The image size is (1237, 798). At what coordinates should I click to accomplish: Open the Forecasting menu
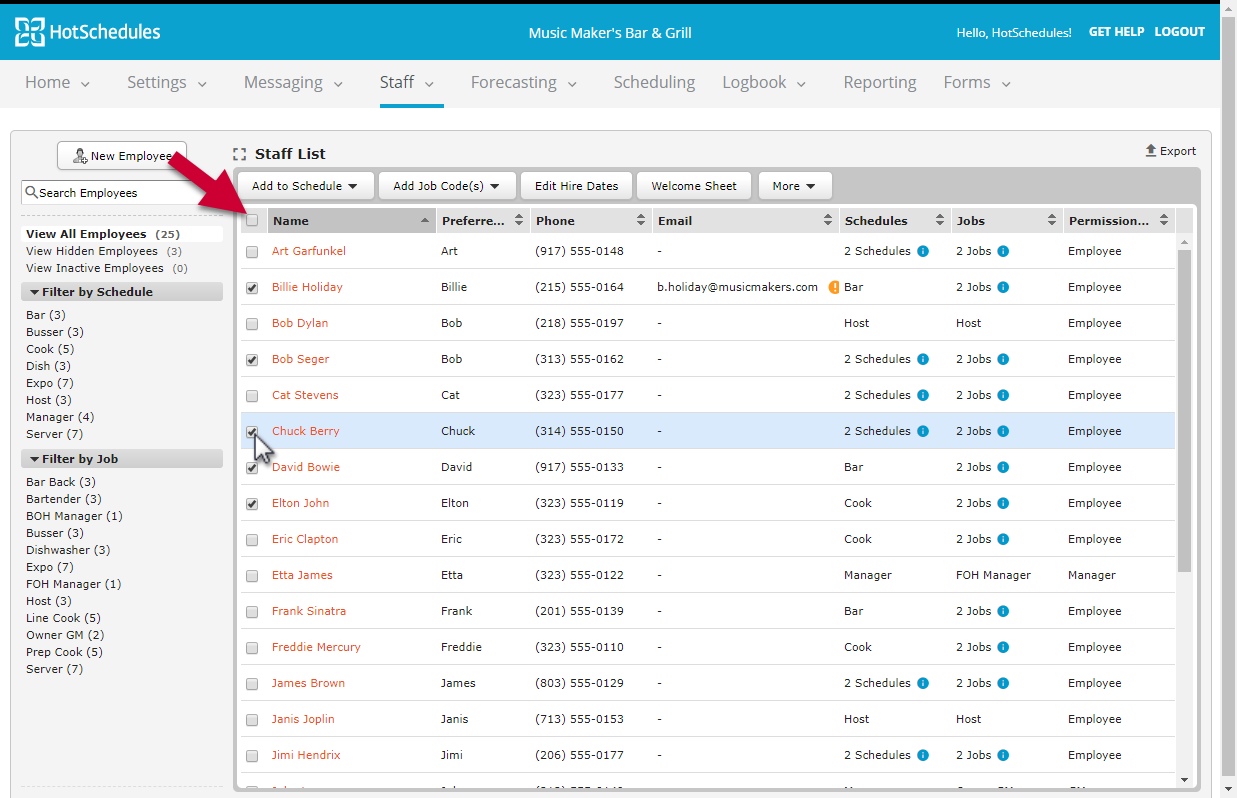(x=524, y=83)
